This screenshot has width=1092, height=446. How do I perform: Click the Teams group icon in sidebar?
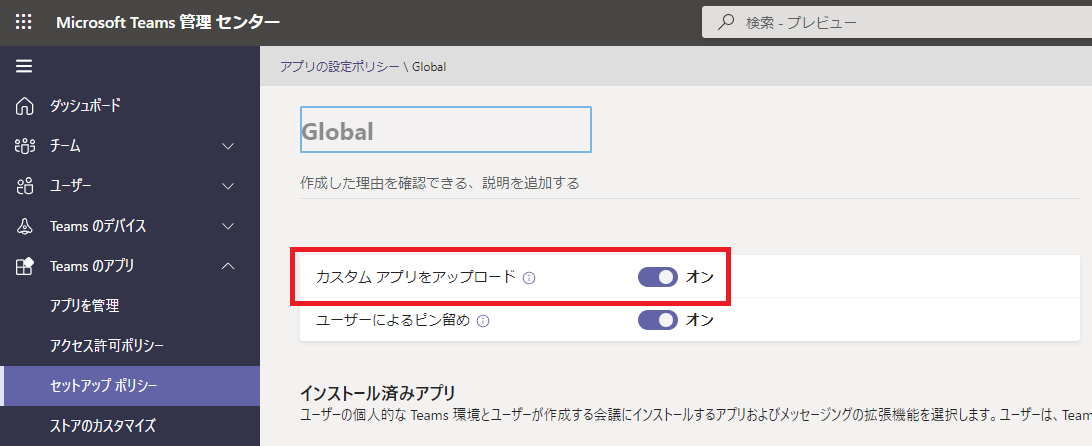tap(25, 146)
